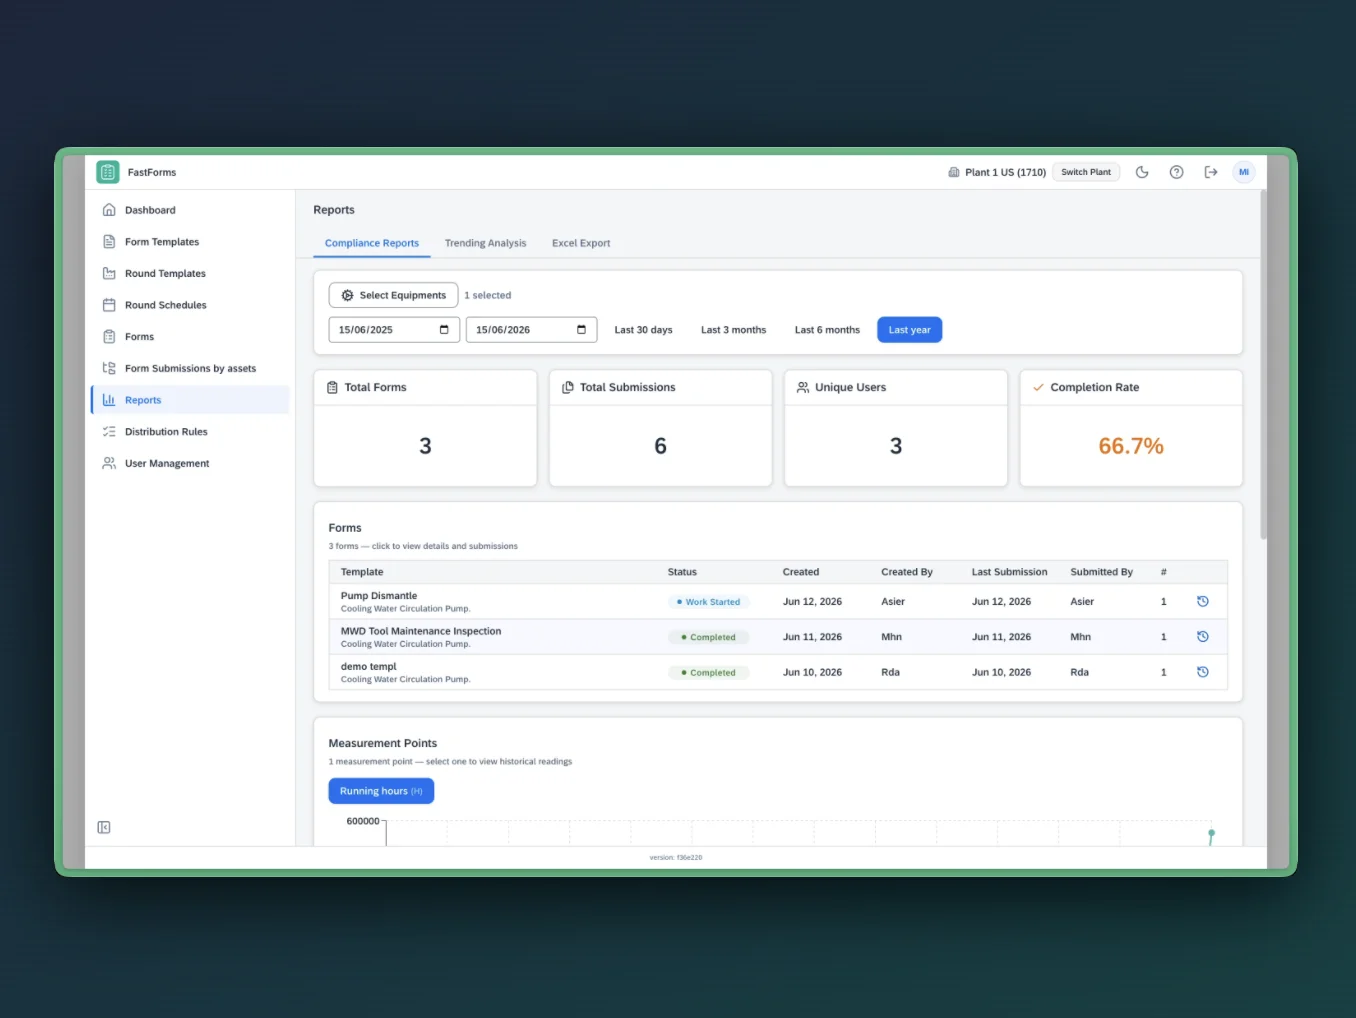Click the plant building icon
Viewport: 1356px width, 1018px height.
[953, 172]
